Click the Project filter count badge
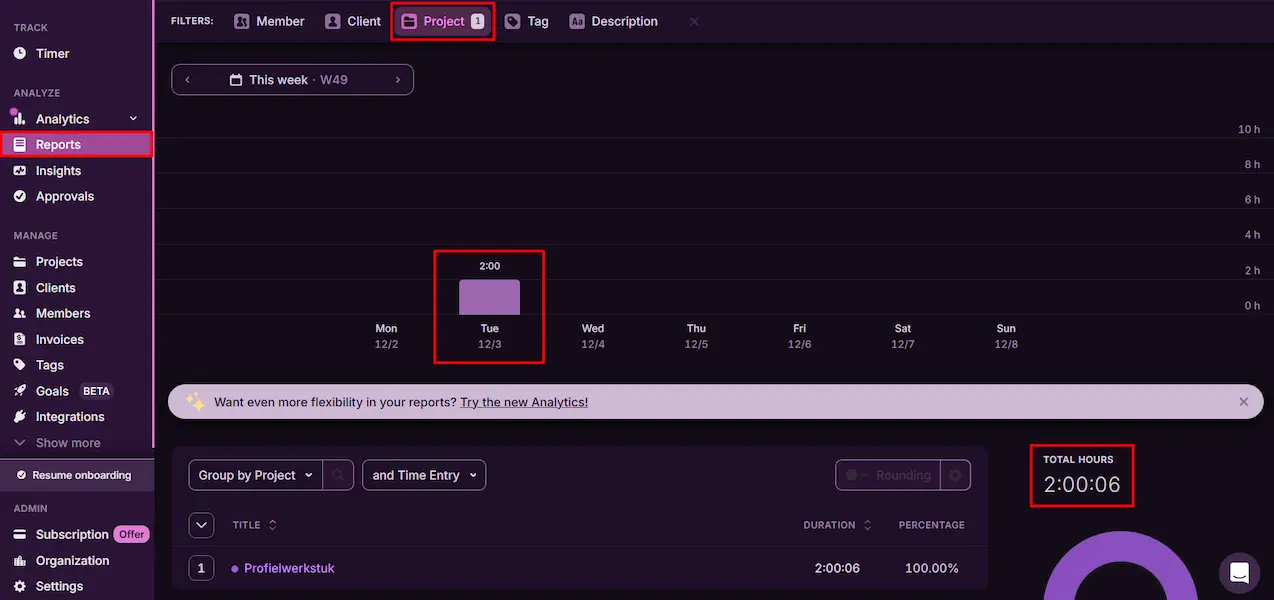Image resolution: width=1274 pixels, height=600 pixels. coord(477,21)
